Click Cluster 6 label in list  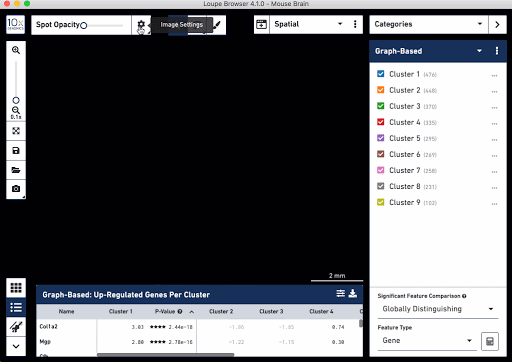(x=405, y=154)
